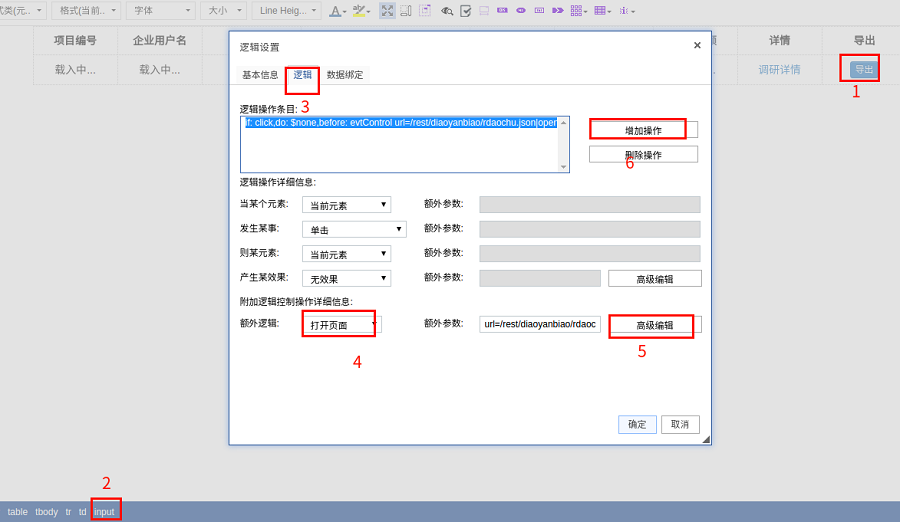Open the 额外逻辑 dropdown showing 打开页面

tap(340, 325)
